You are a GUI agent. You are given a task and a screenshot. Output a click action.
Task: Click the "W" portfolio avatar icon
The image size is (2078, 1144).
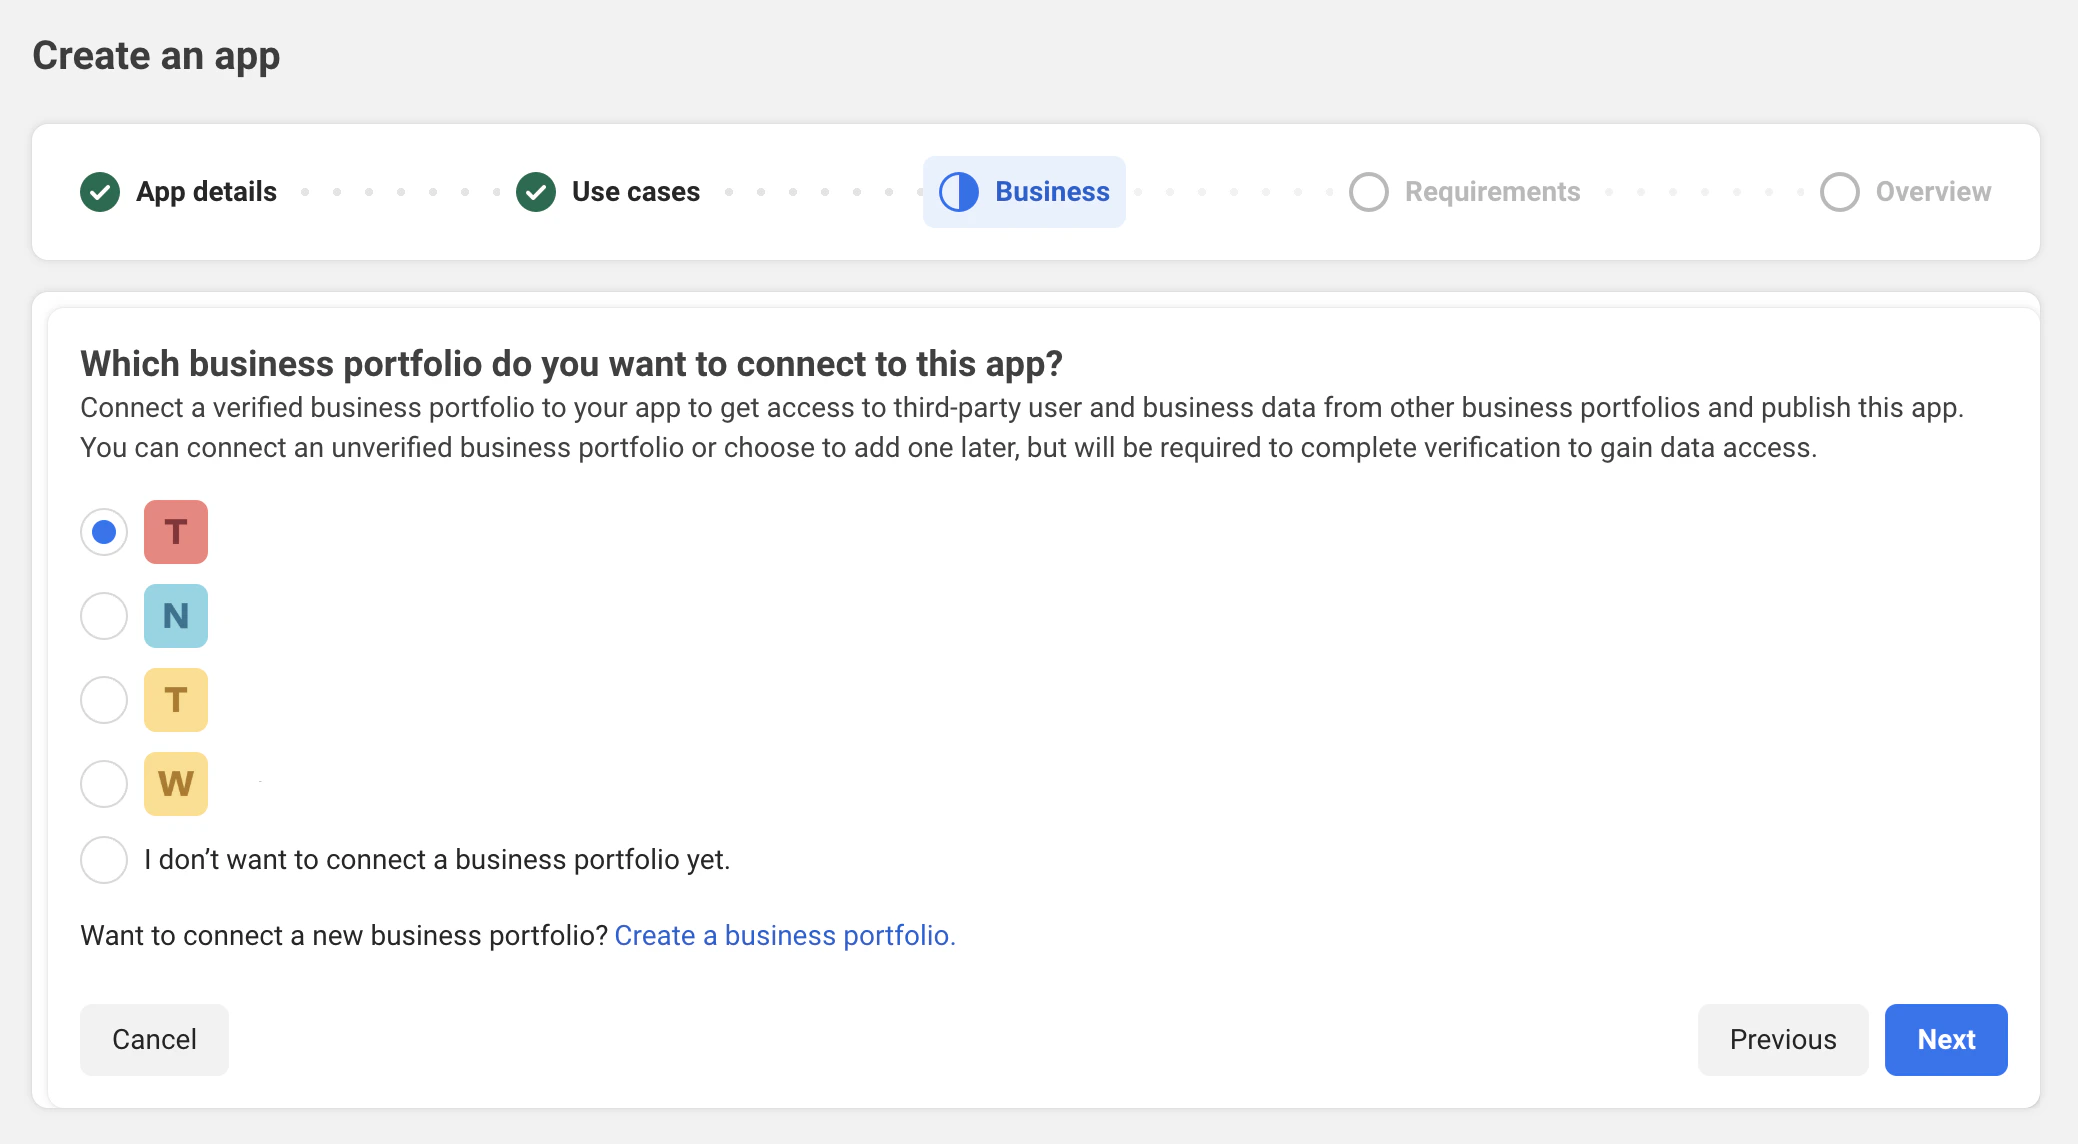pos(175,784)
